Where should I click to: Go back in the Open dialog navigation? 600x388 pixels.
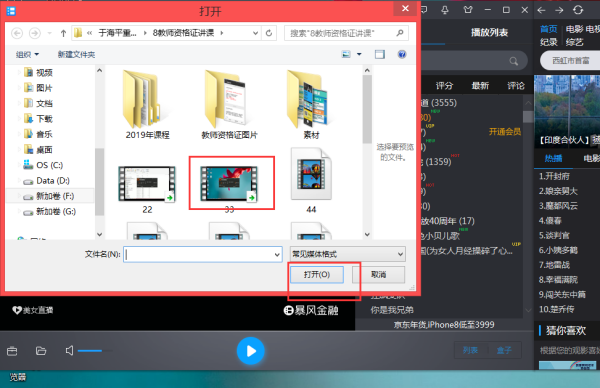[17, 33]
